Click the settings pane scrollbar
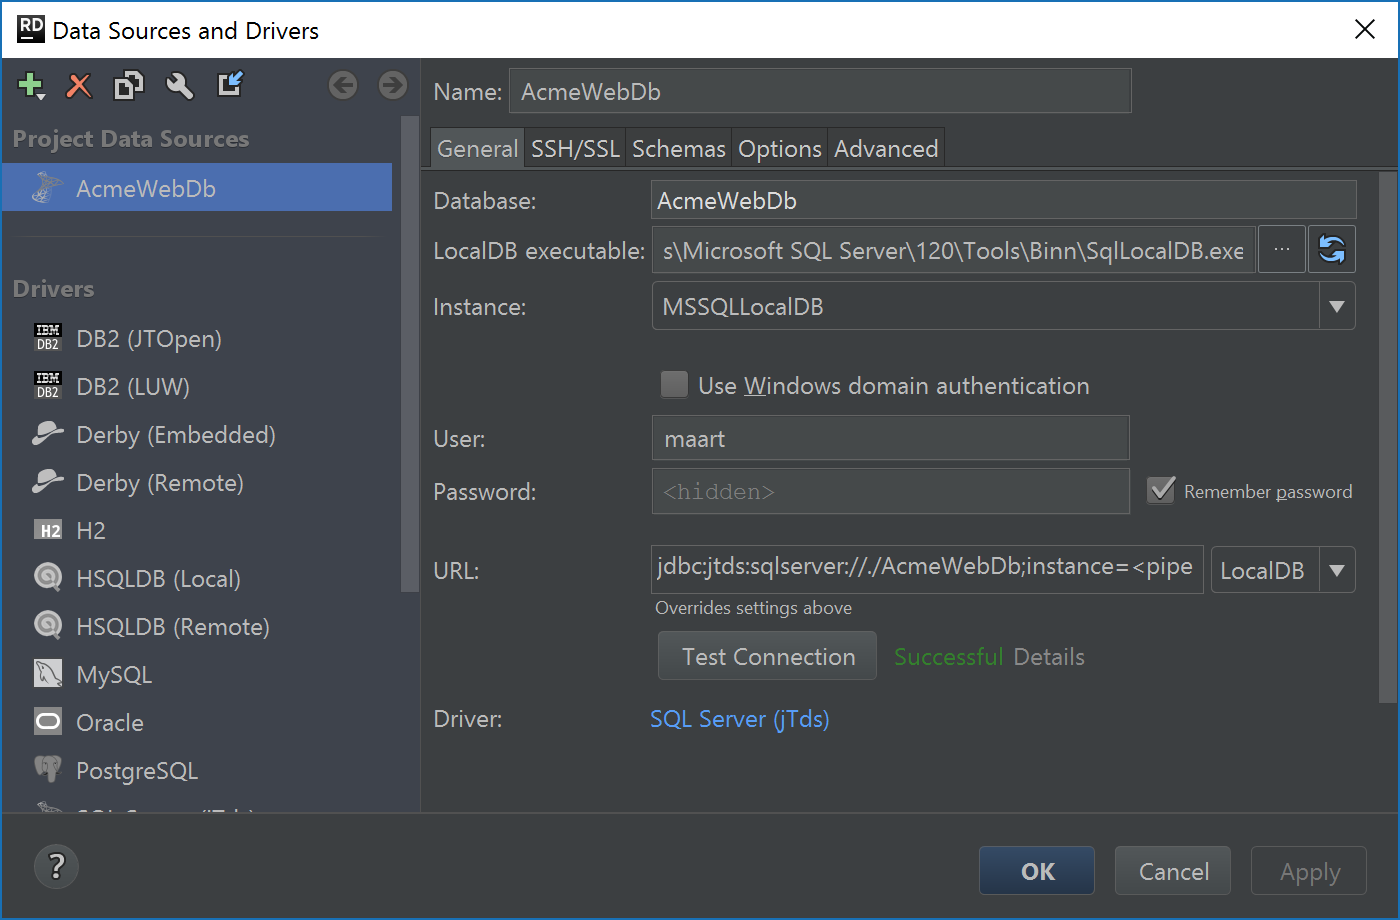The height and width of the screenshot is (920, 1400). pos(1388,437)
